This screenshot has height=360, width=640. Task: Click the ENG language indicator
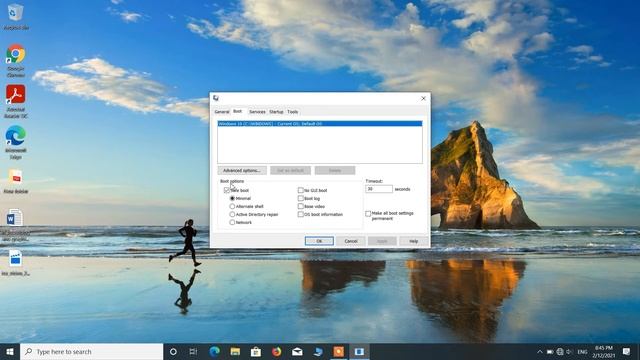tap(582, 352)
